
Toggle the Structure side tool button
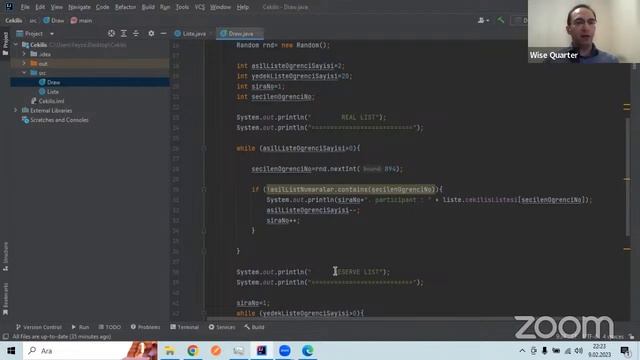(5, 256)
